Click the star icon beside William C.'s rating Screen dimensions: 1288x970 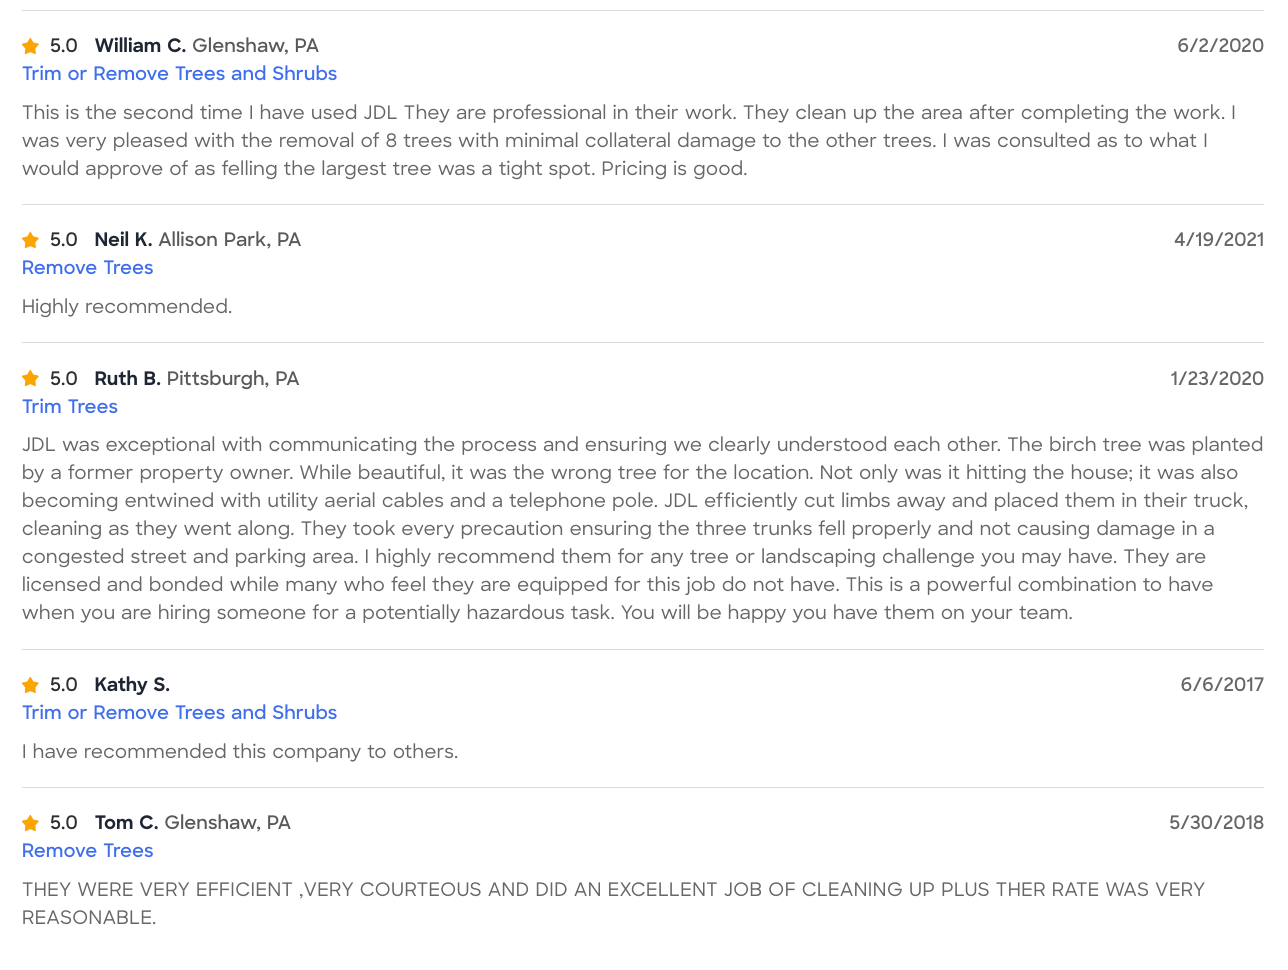[x=30, y=46]
